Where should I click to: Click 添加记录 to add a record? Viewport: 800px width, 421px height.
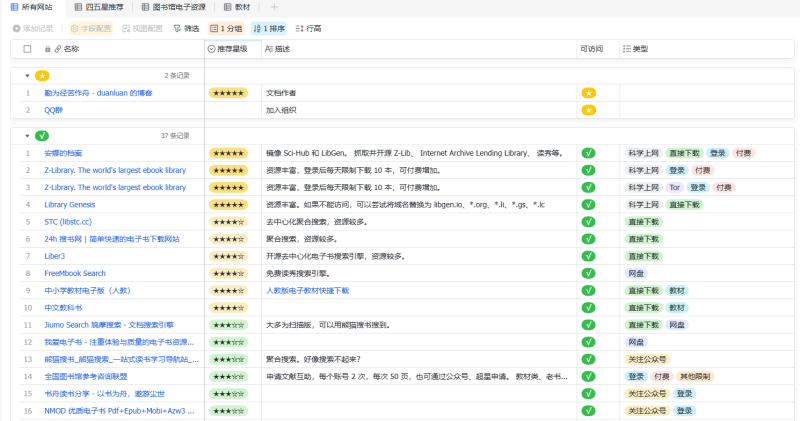[33, 29]
